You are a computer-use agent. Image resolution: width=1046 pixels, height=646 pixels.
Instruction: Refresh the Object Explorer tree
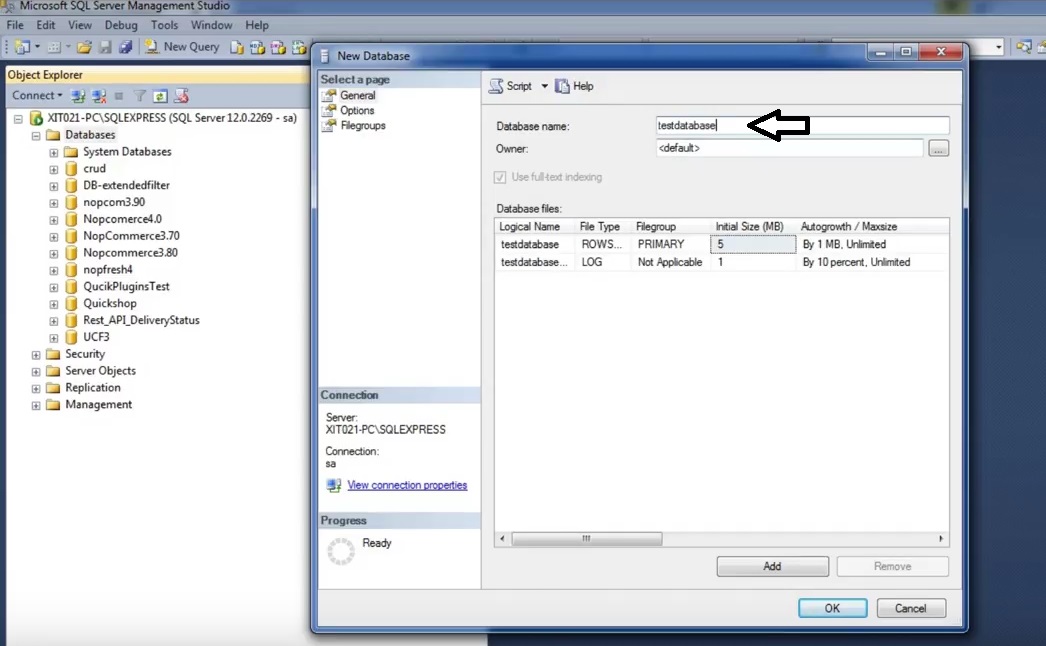tap(160, 96)
